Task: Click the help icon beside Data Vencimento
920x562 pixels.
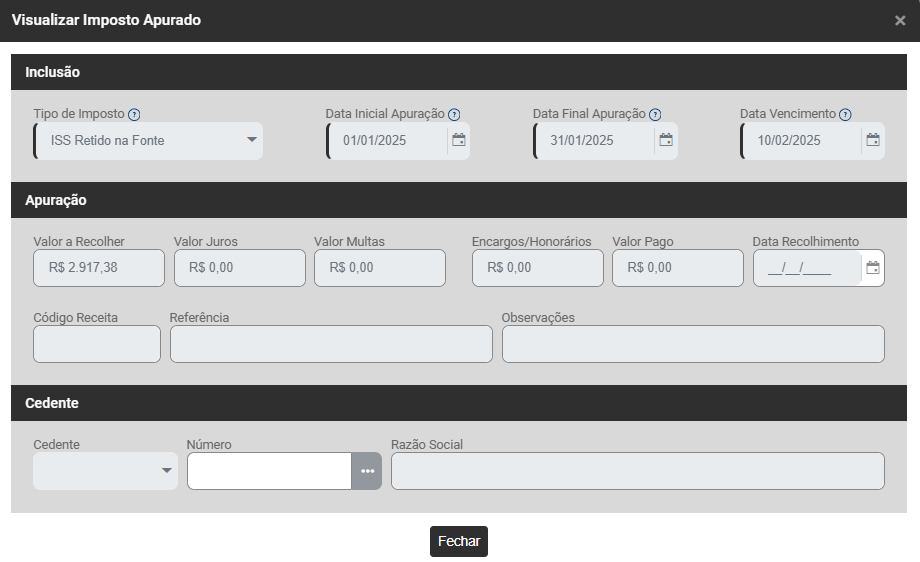Action: (x=845, y=114)
